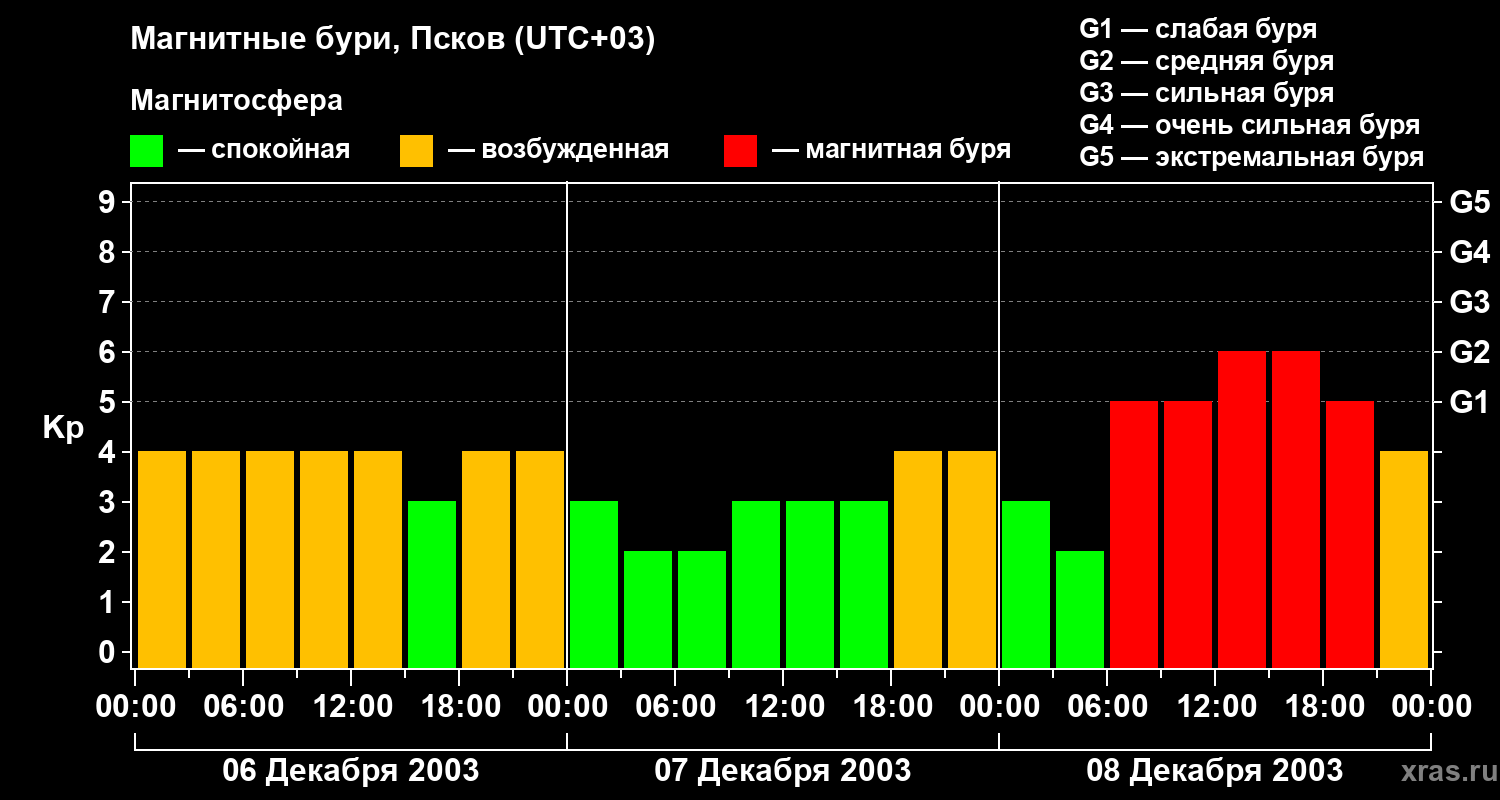The height and width of the screenshot is (800, 1500).
Task: Click the '06:00' time label for 08 December
Action: pyautogui.click(x=1107, y=706)
